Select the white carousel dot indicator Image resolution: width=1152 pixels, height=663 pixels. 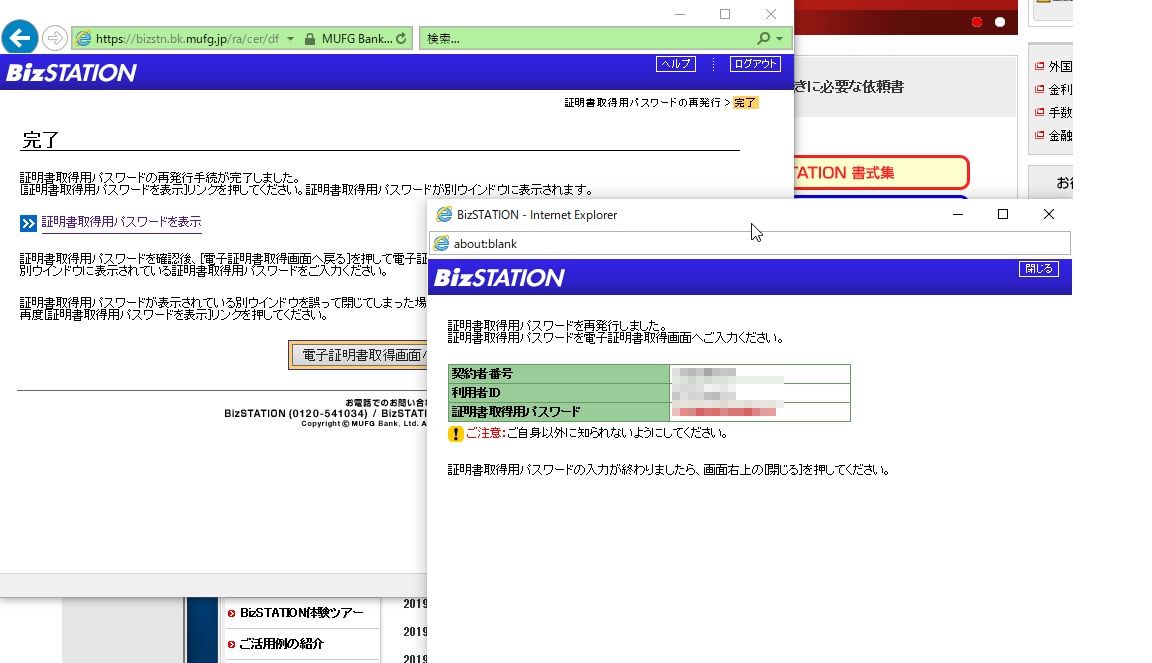click(x=1000, y=22)
